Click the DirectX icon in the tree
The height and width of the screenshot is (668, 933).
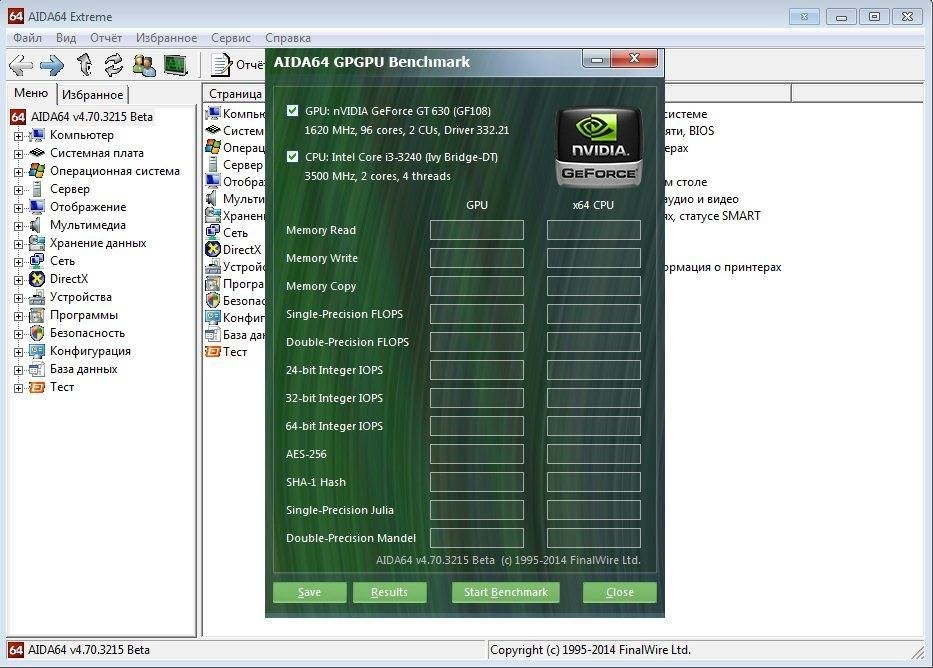point(36,279)
